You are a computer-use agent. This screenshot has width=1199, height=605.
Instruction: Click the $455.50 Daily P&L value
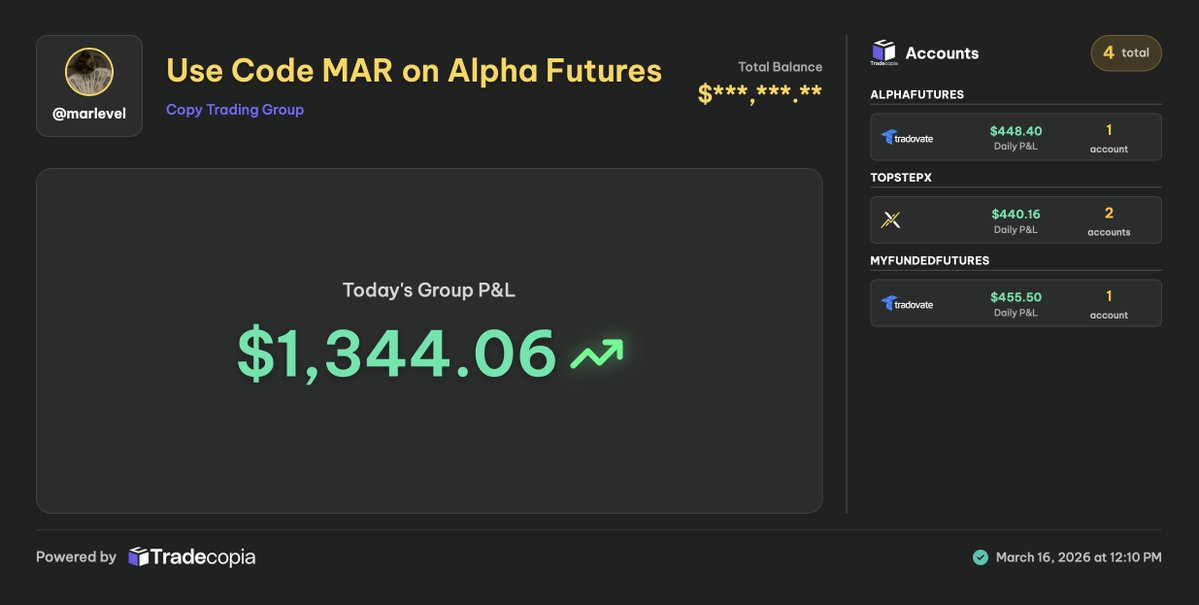tap(1015, 297)
